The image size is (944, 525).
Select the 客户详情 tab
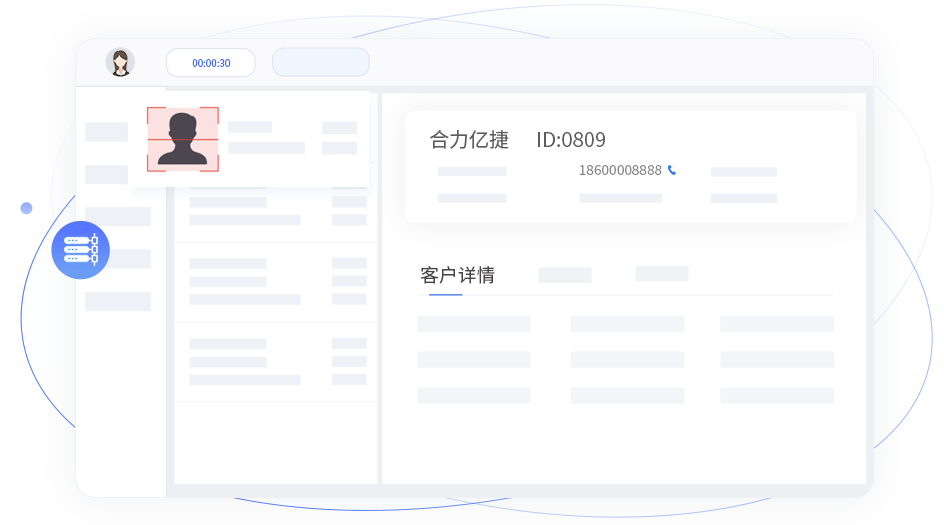457,275
